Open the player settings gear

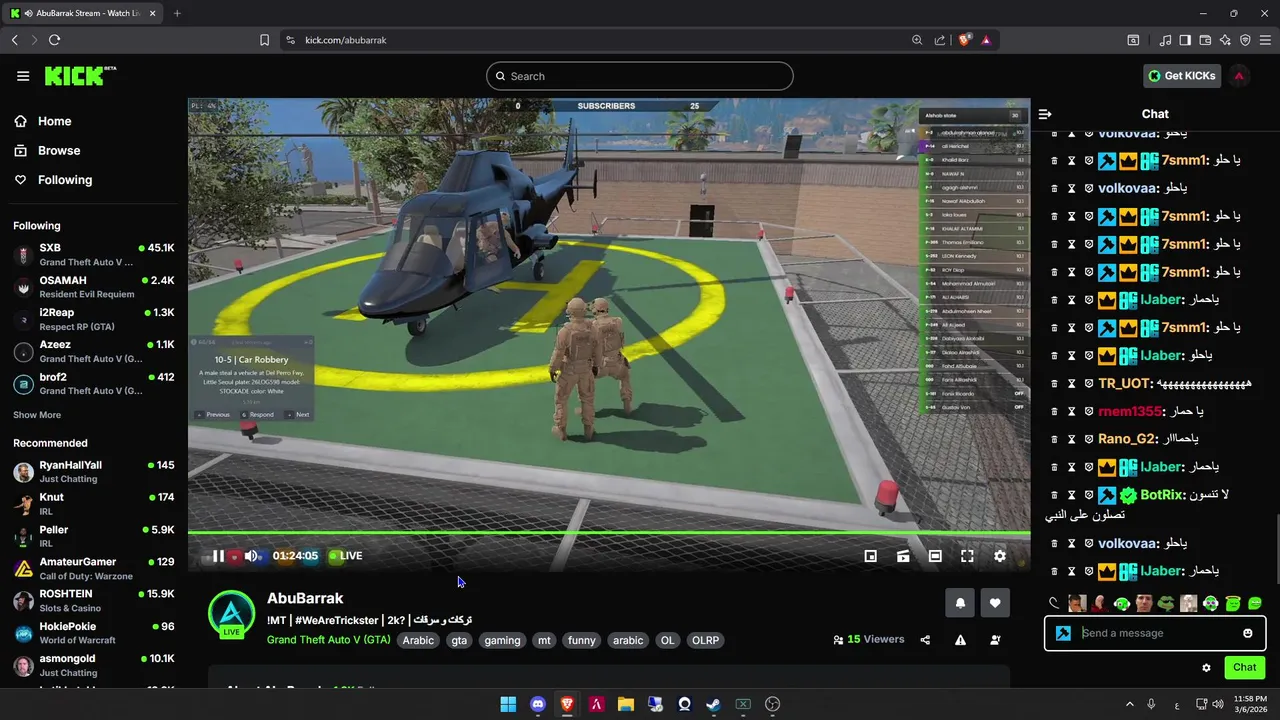coord(1000,556)
